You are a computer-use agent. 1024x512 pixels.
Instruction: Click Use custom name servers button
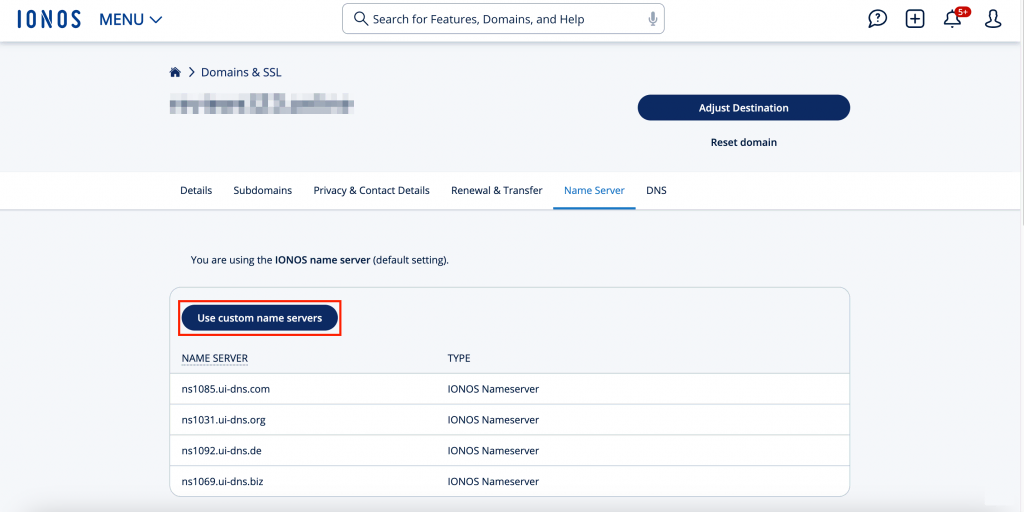click(260, 318)
